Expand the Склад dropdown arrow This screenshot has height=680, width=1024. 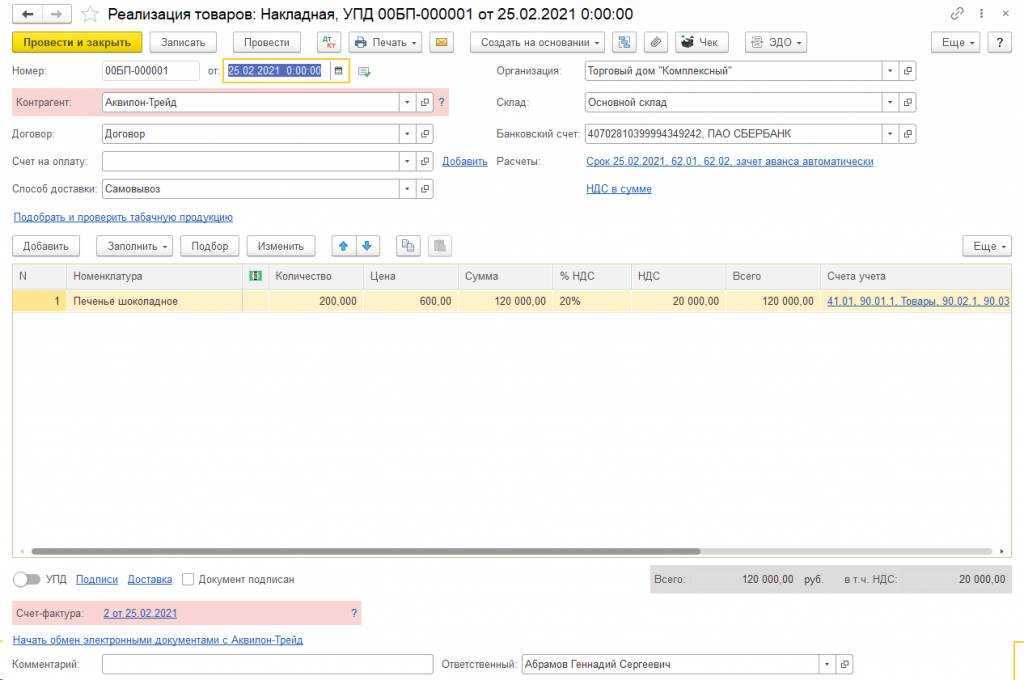(x=889, y=102)
